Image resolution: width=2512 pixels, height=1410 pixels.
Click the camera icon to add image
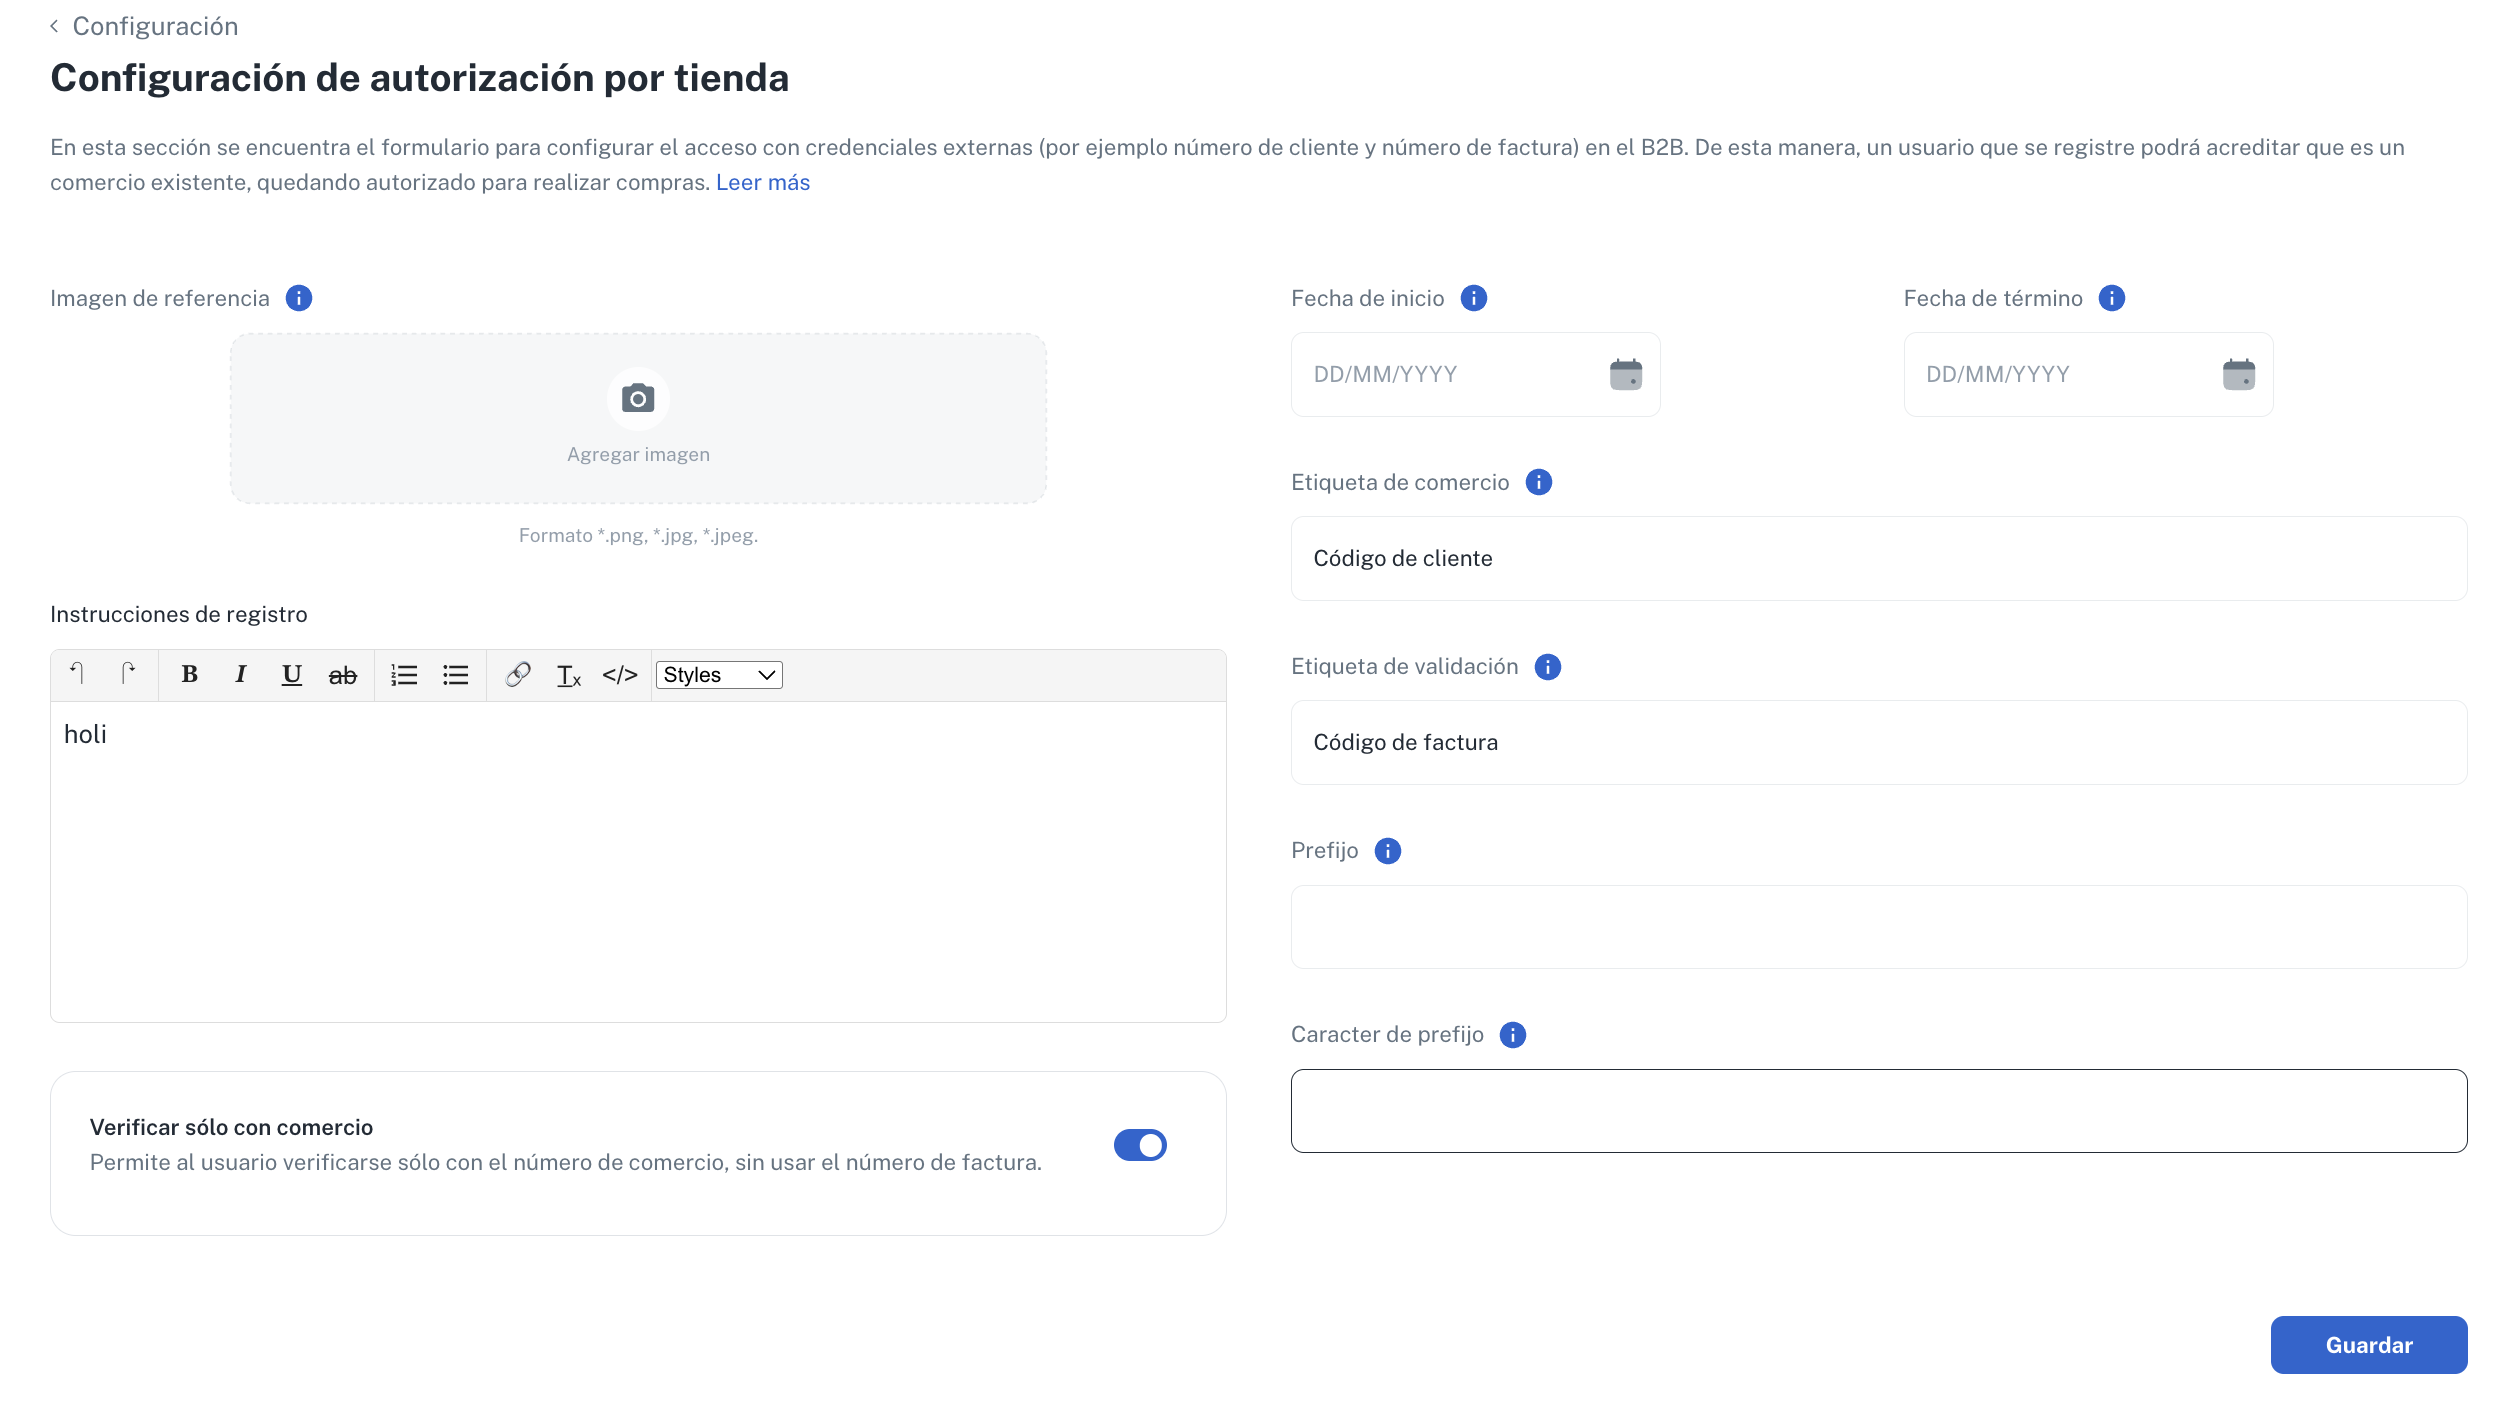[x=638, y=399]
